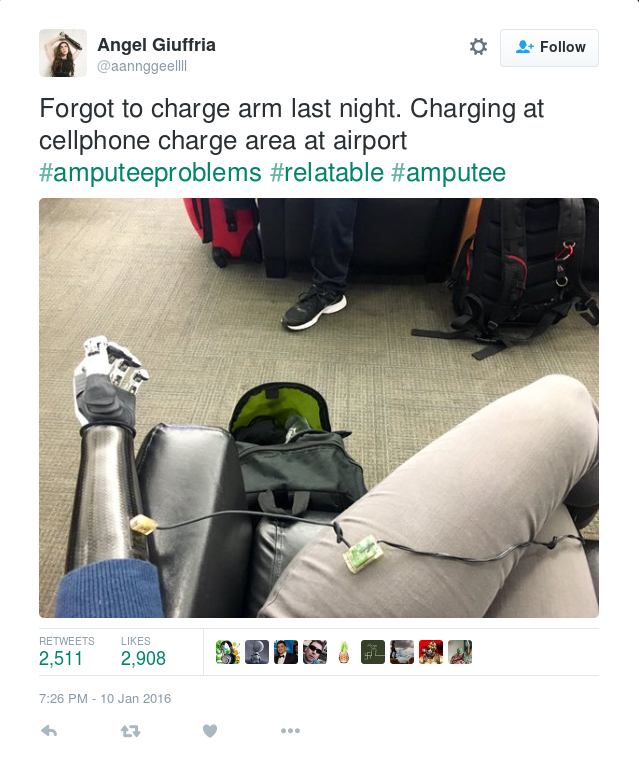Image resolution: width=639 pixels, height=762 pixels.
Task: Click the pineapple avatar in likers
Action: point(344,652)
